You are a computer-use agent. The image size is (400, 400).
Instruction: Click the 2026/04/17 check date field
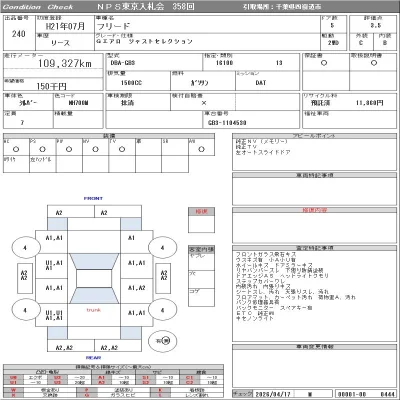pos(273,394)
